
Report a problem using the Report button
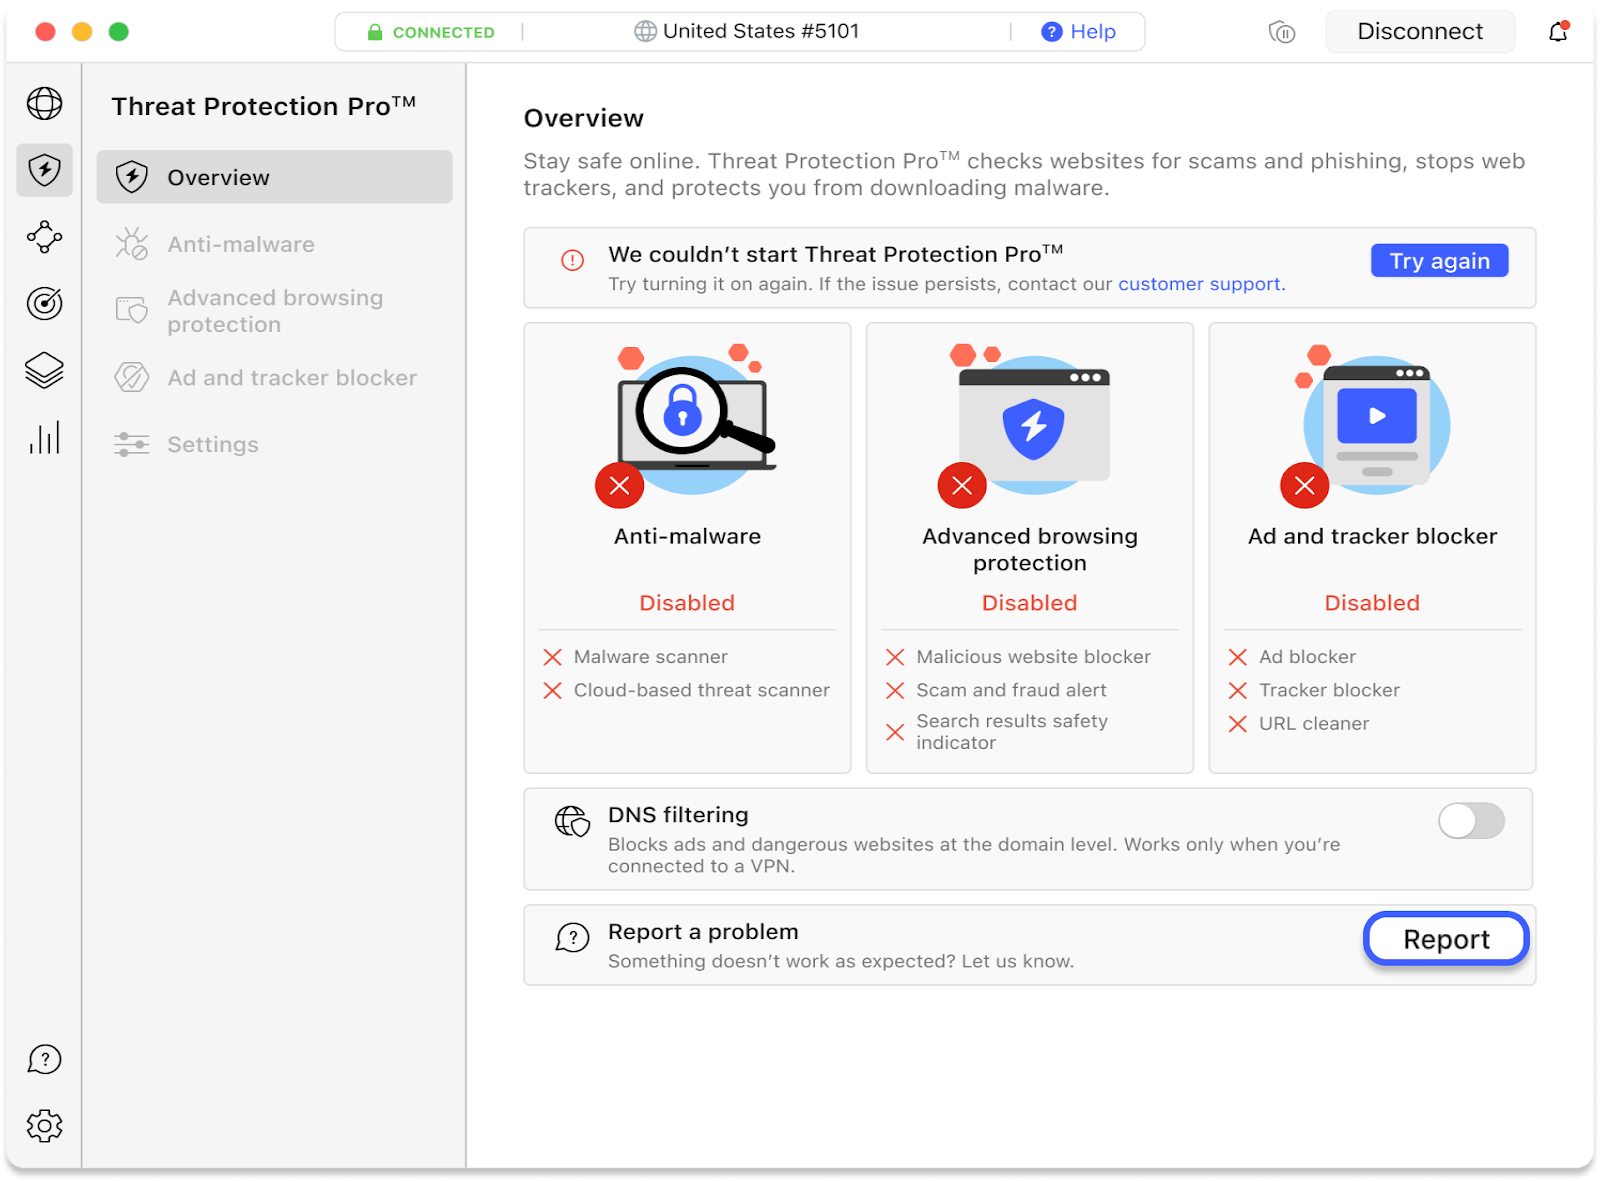[x=1445, y=938]
